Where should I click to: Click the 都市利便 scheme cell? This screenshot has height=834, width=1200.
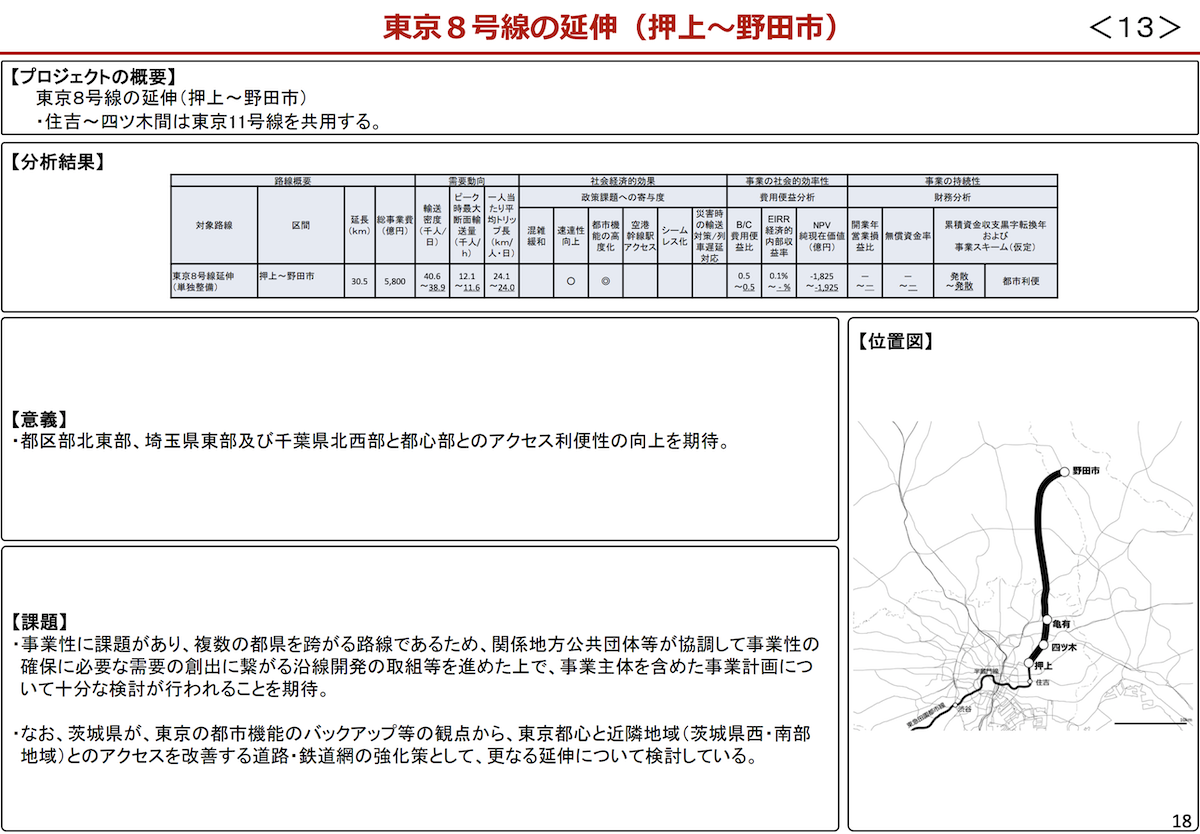pyautogui.click(x=1021, y=281)
